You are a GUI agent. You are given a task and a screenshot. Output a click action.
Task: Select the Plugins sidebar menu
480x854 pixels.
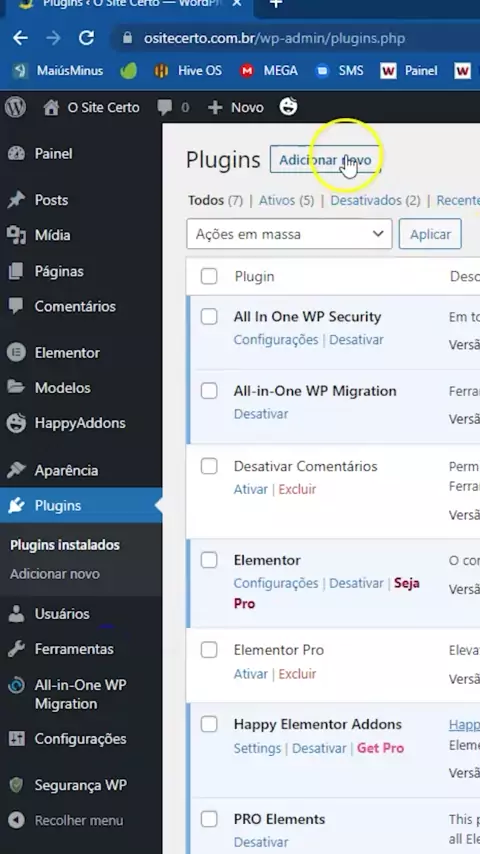coord(81,505)
